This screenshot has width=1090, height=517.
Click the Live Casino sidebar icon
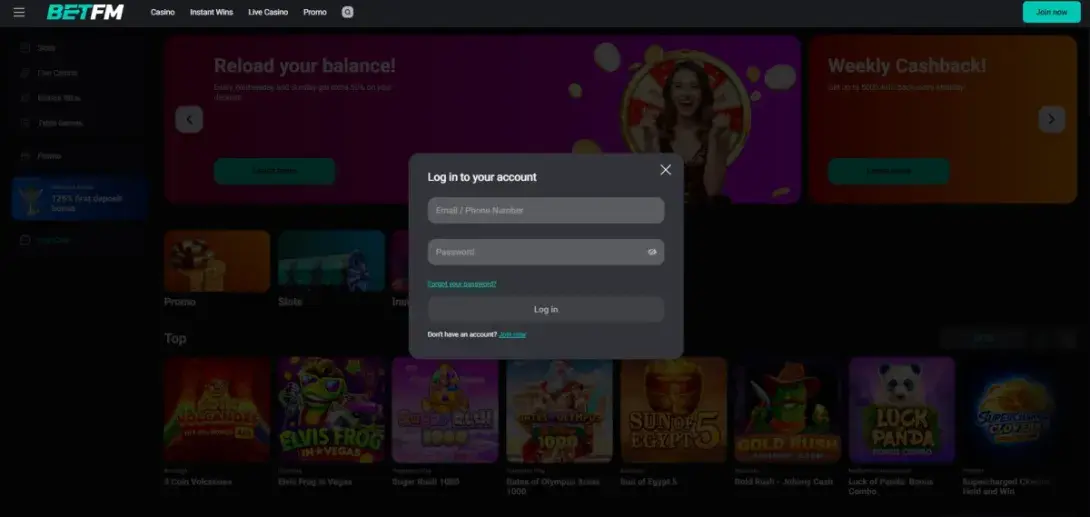(25, 73)
